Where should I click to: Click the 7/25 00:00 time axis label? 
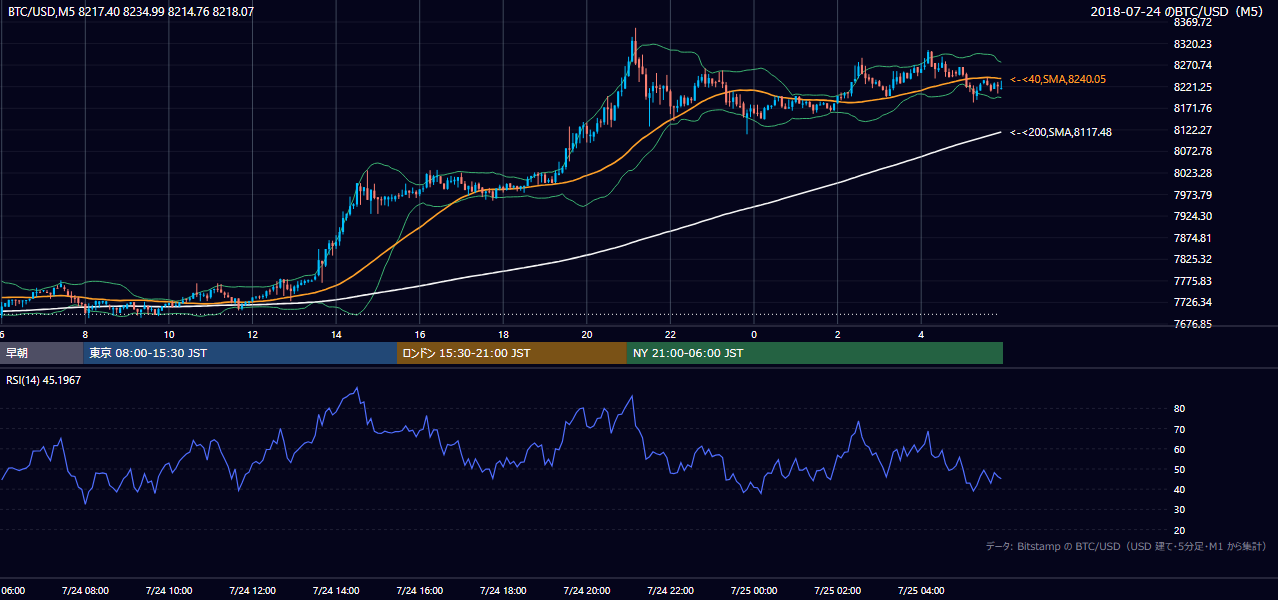click(753, 590)
